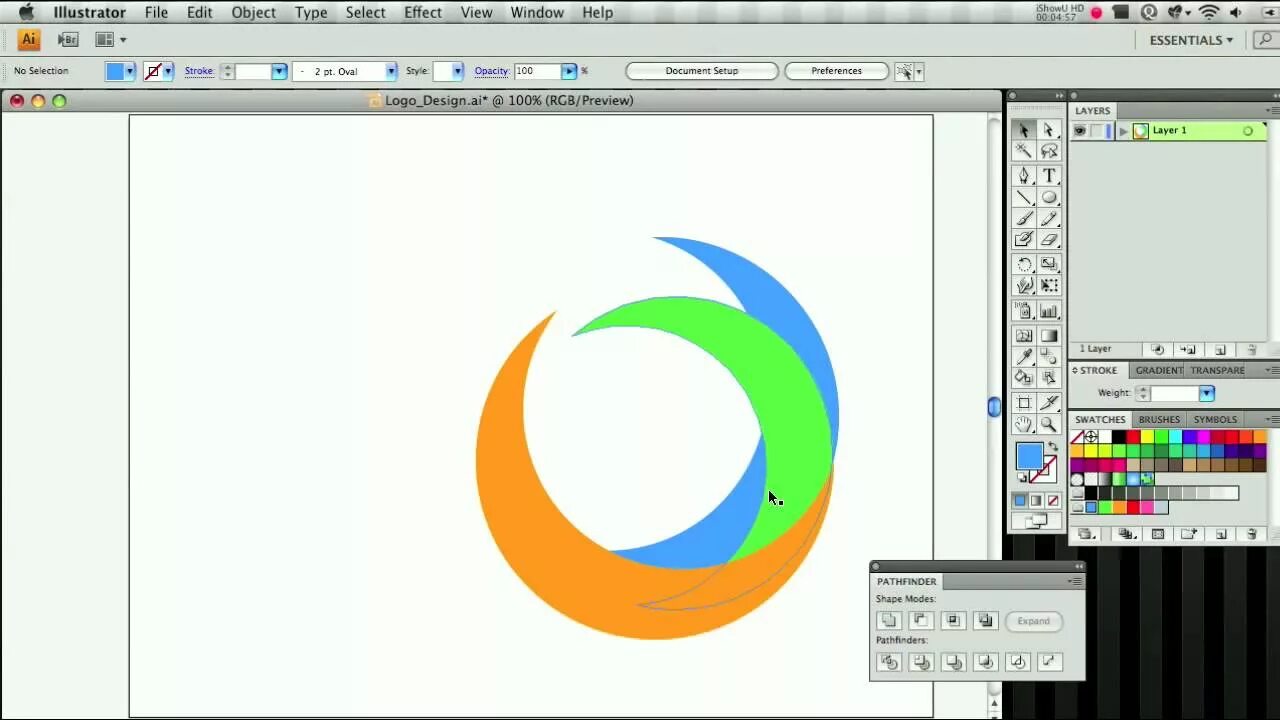Switch to the GRADIENT tab
Viewport: 1280px width, 720px height.
click(1159, 370)
